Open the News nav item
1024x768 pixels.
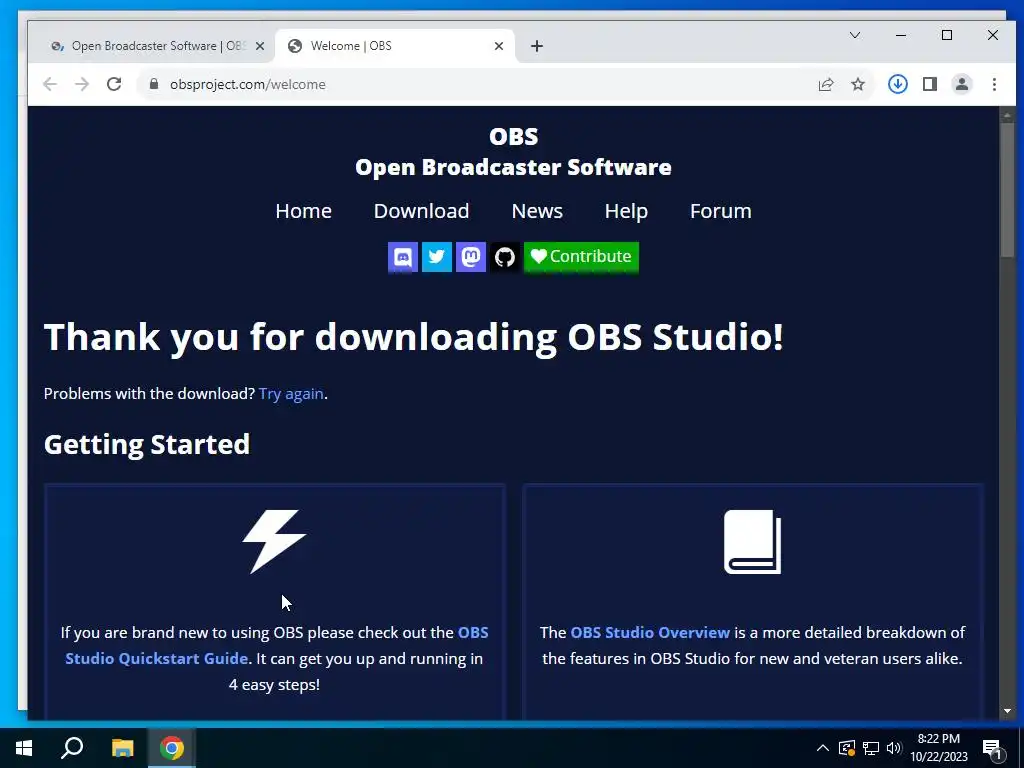[537, 211]
